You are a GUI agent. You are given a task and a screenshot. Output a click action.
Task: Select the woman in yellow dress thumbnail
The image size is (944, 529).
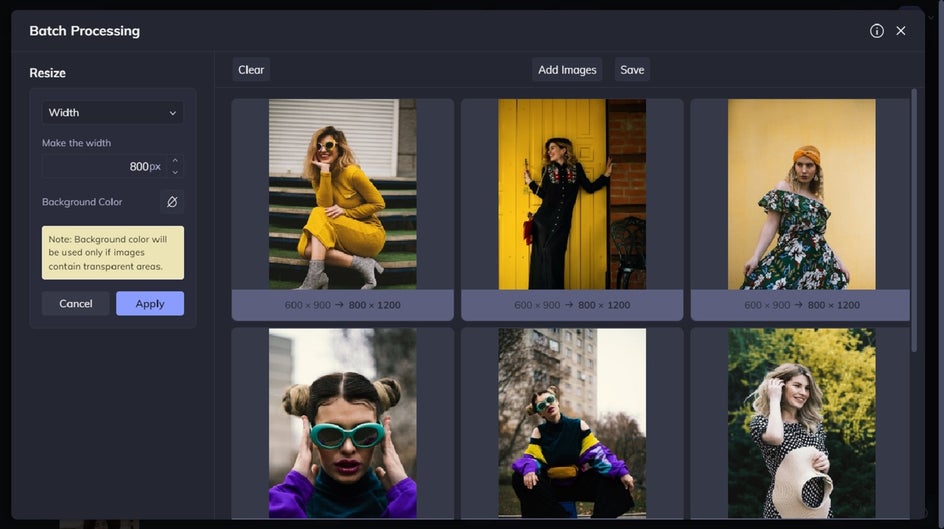click(x=343, y=194)
